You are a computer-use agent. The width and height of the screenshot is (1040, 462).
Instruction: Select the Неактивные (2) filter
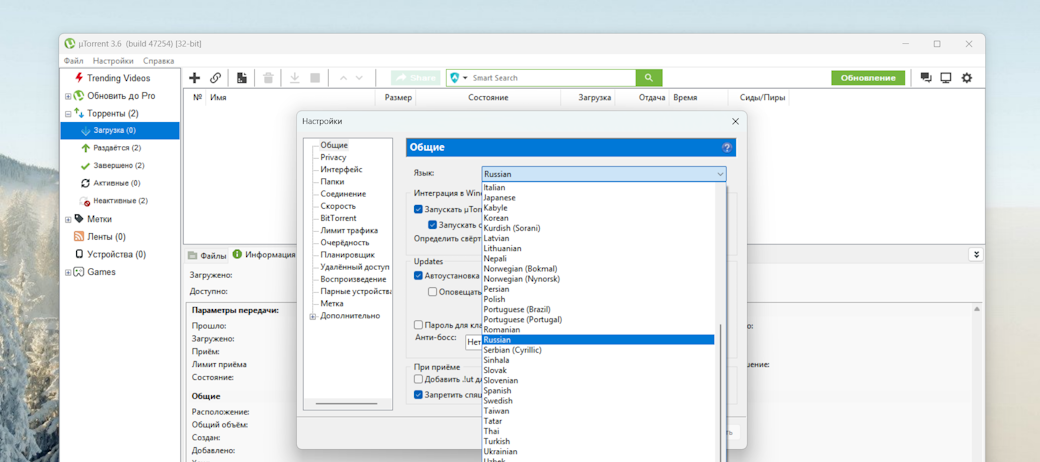(x=114, y=200)
